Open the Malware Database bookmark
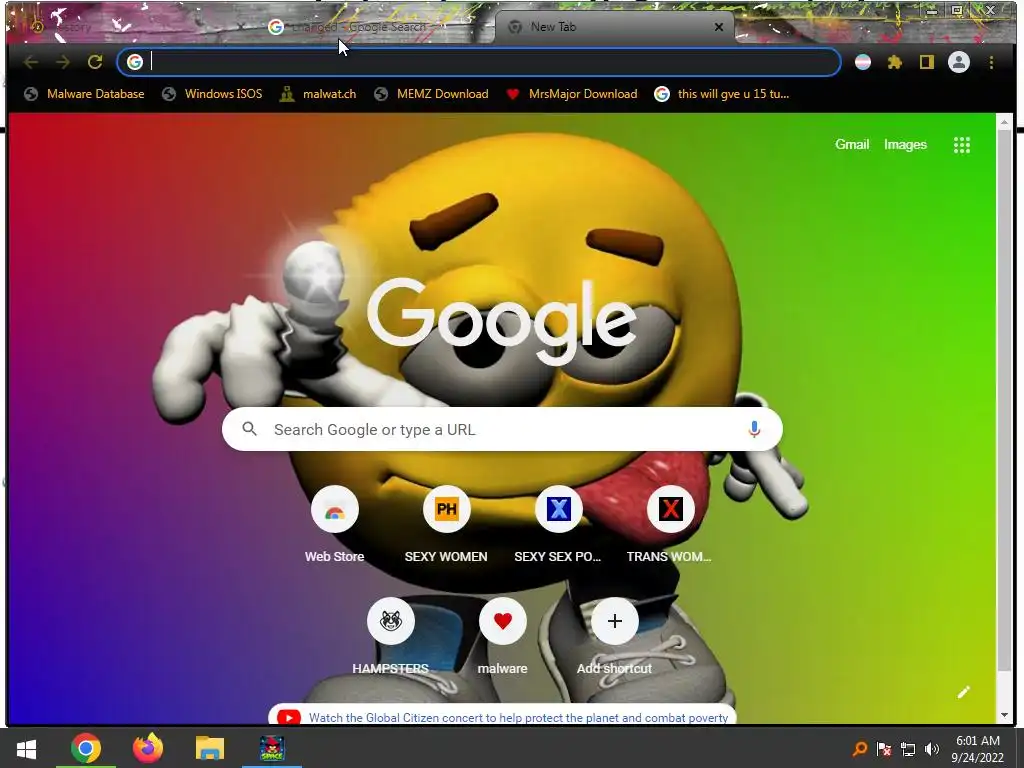 (84, 94)
